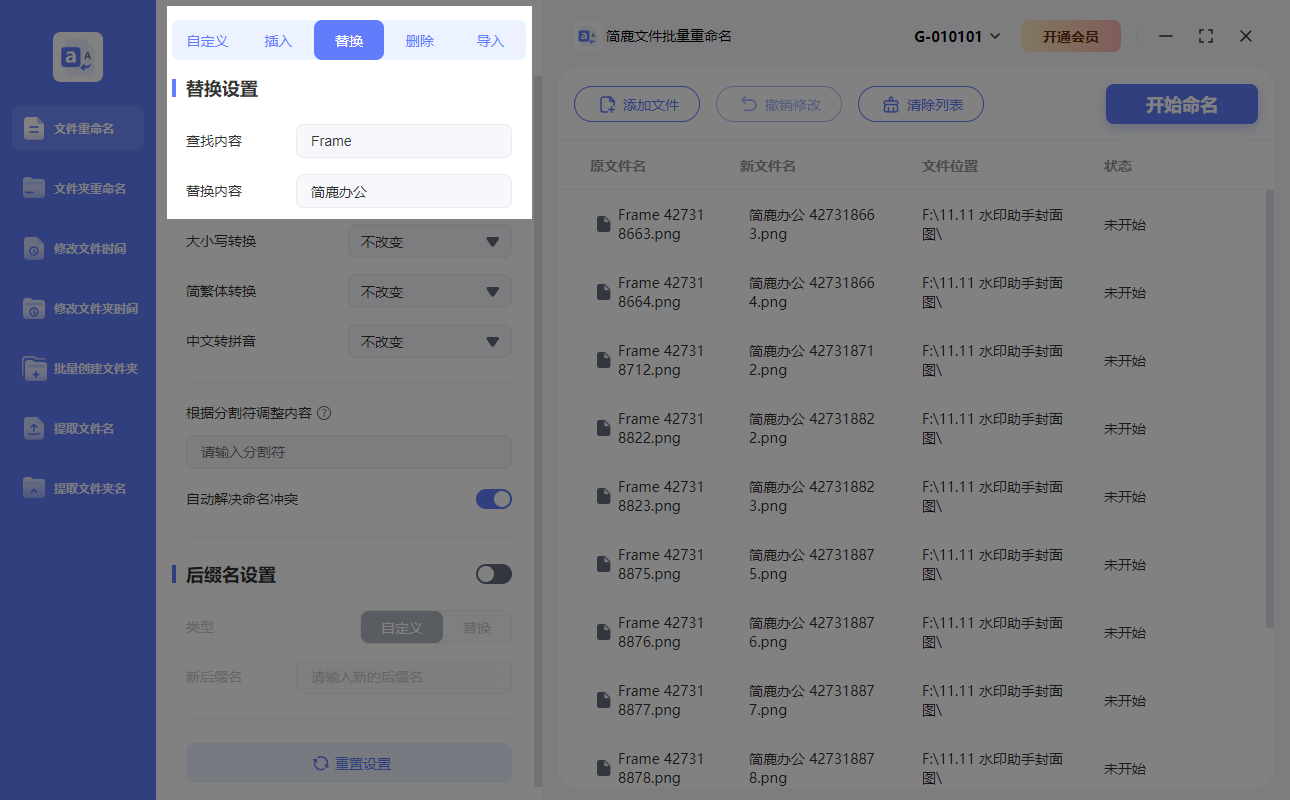1290x800 pixels.
Task: Click the 开通会员 button
Action: (x=1071, y=36)
